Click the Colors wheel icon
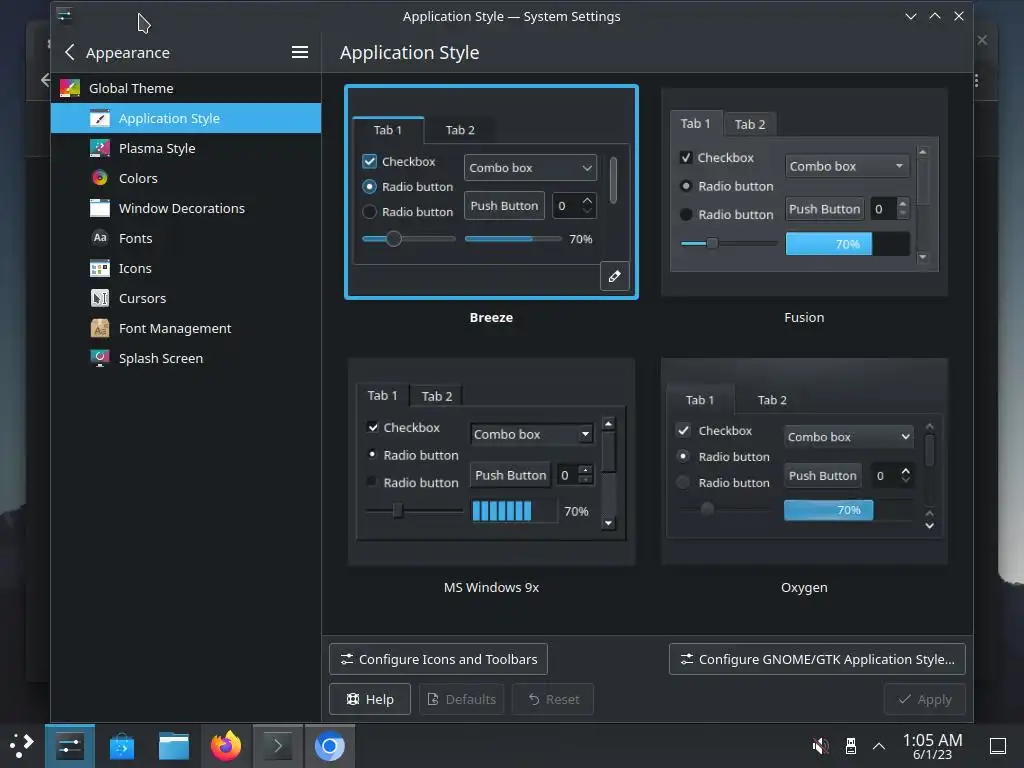Image resolution: width=1024 pixels, height=768 pixels. click(x=100, y=178)
